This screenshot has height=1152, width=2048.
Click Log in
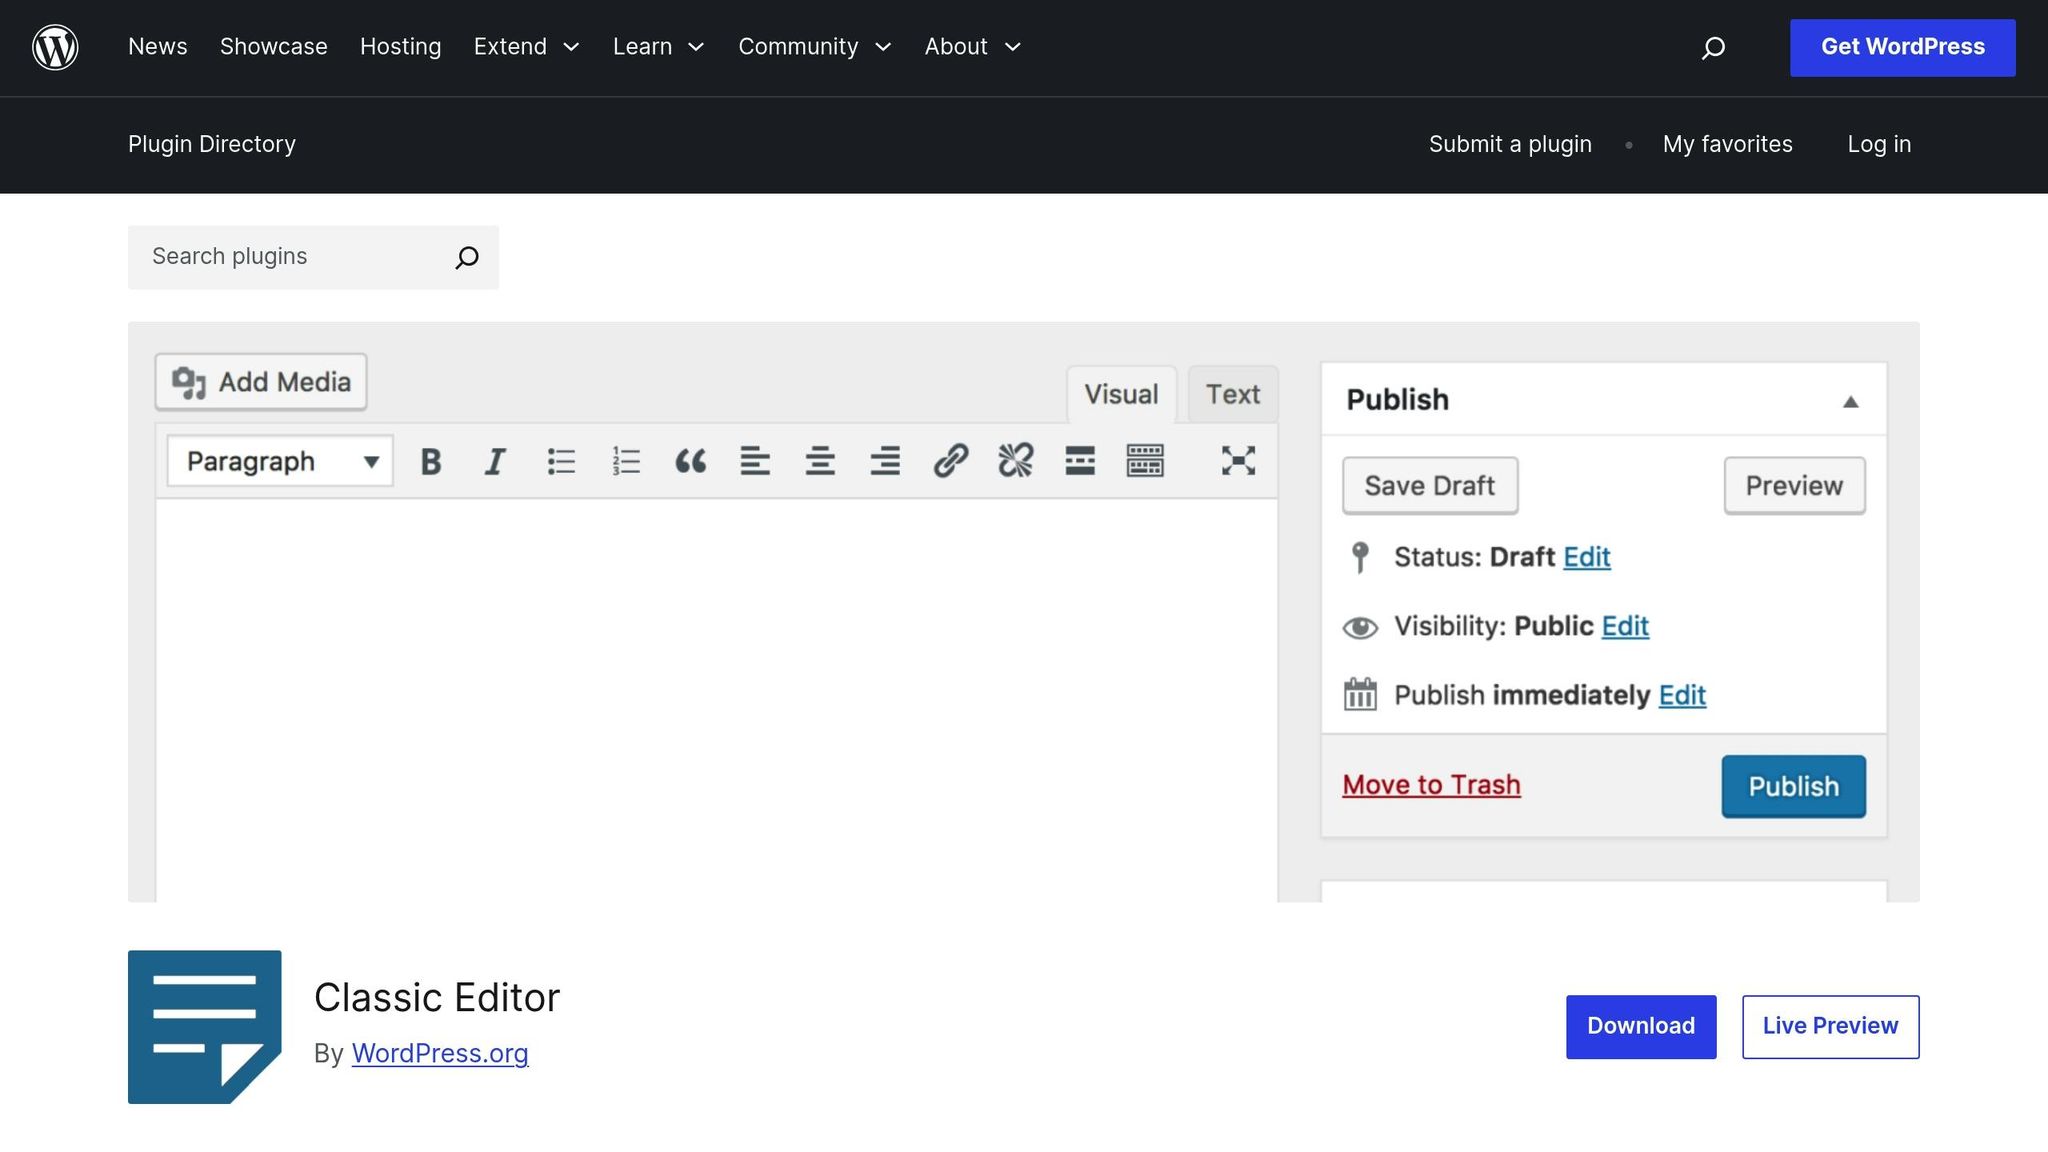point(1879,144)
